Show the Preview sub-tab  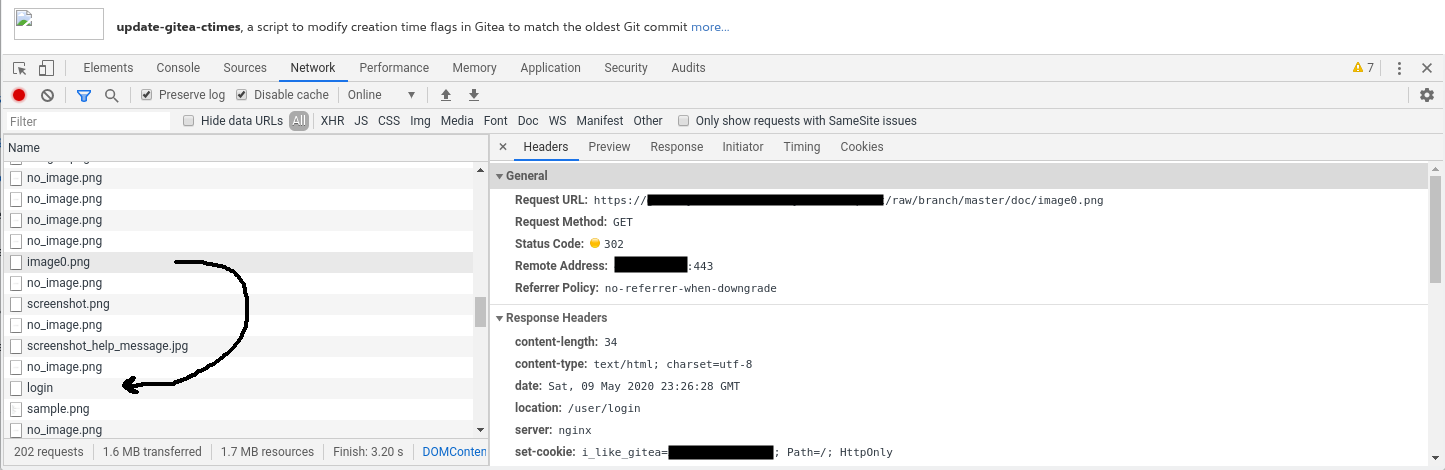609,147
